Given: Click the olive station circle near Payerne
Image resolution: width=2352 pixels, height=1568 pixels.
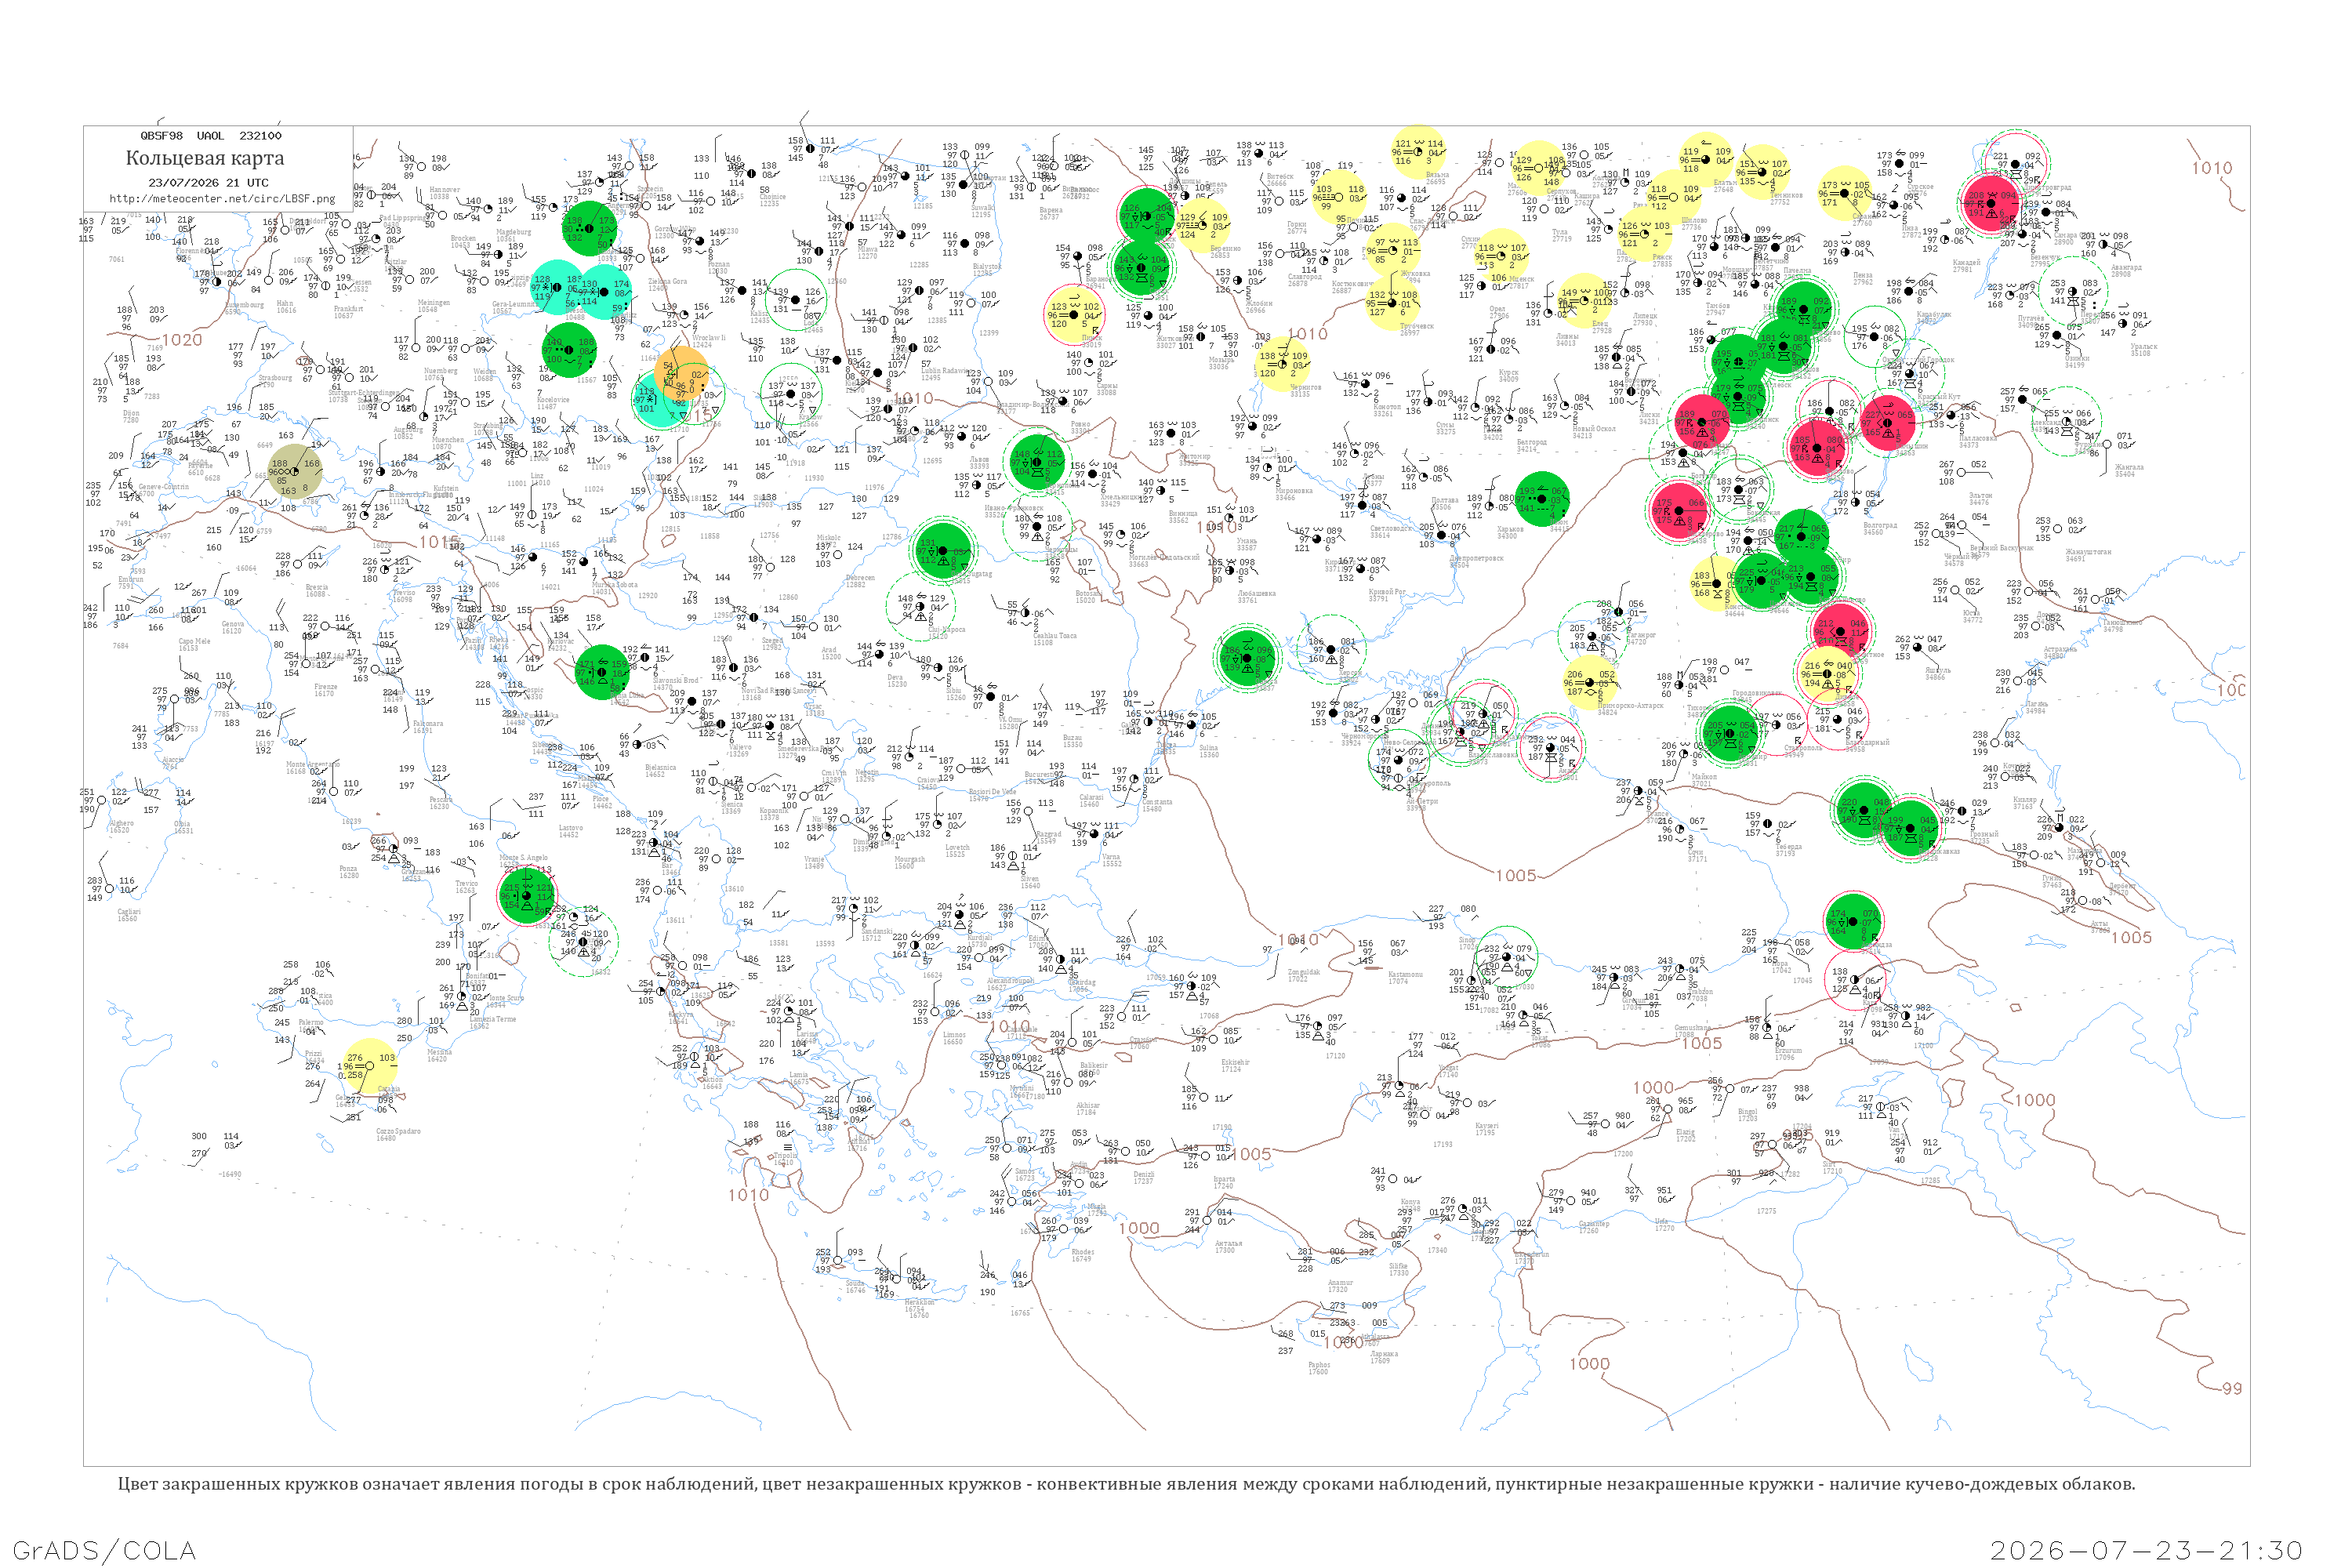Looking at the screenshot, I should 296,472.
